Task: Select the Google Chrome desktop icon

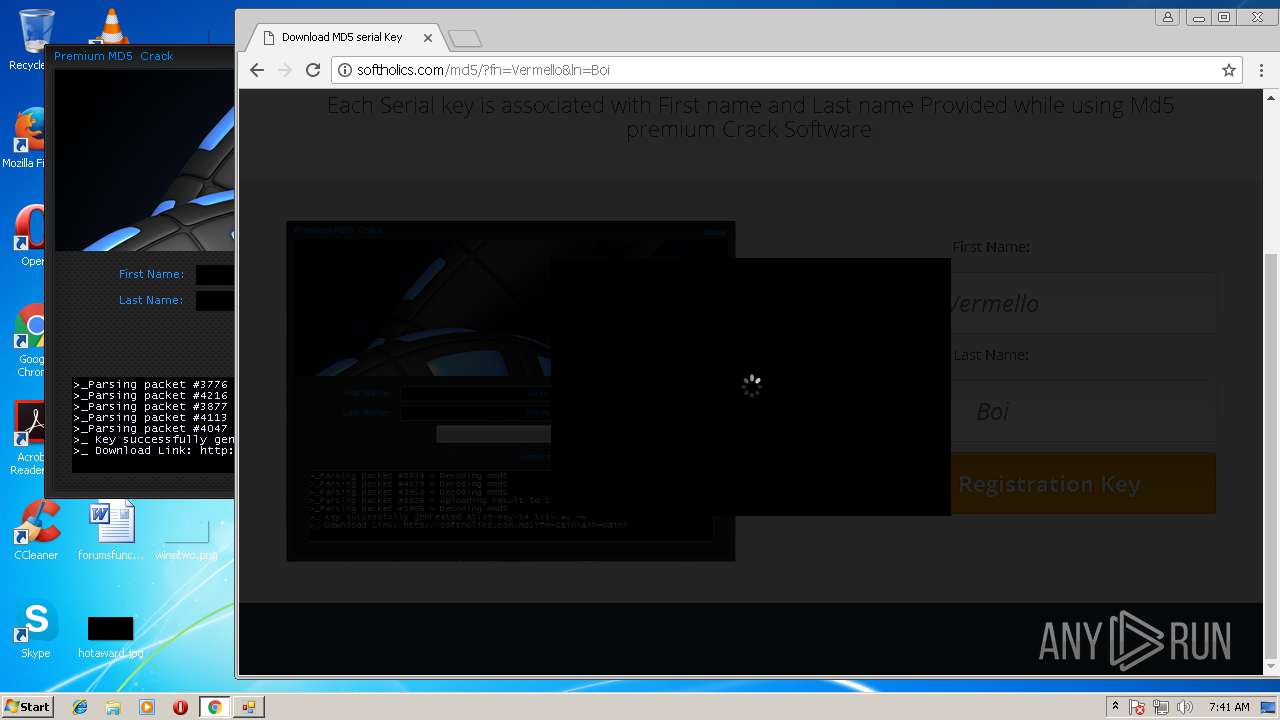Action: 30,340
